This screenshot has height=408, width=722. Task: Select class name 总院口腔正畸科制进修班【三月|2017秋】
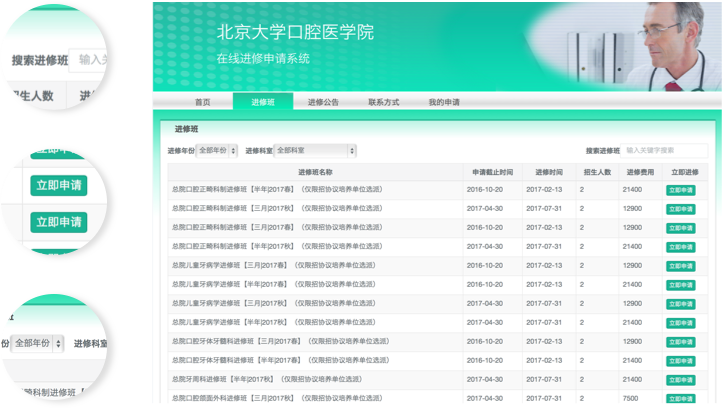pyautogui.click(x=277, y=208)
